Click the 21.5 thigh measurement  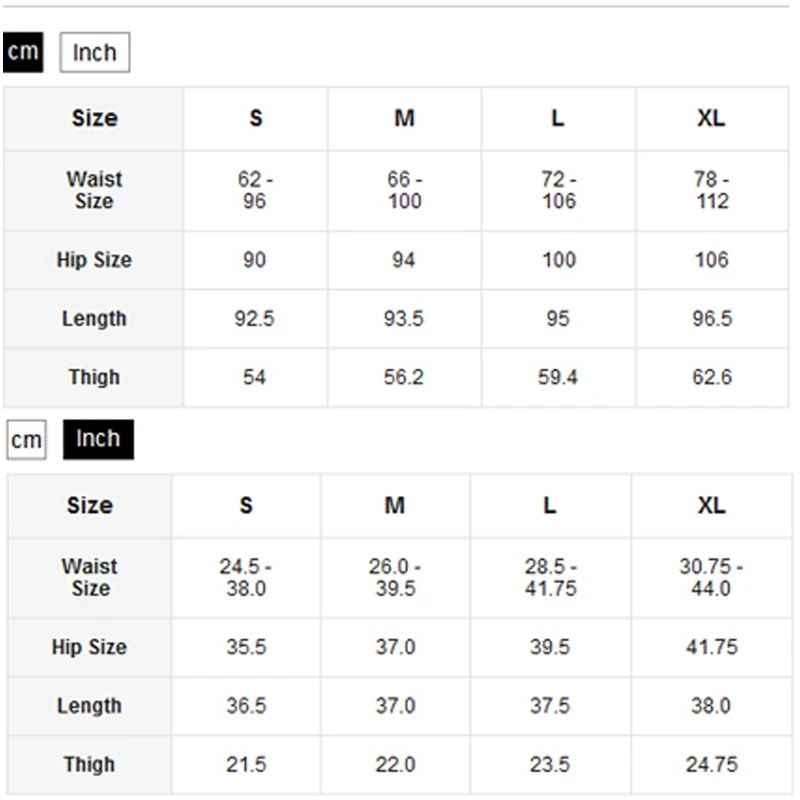point(246,765)
